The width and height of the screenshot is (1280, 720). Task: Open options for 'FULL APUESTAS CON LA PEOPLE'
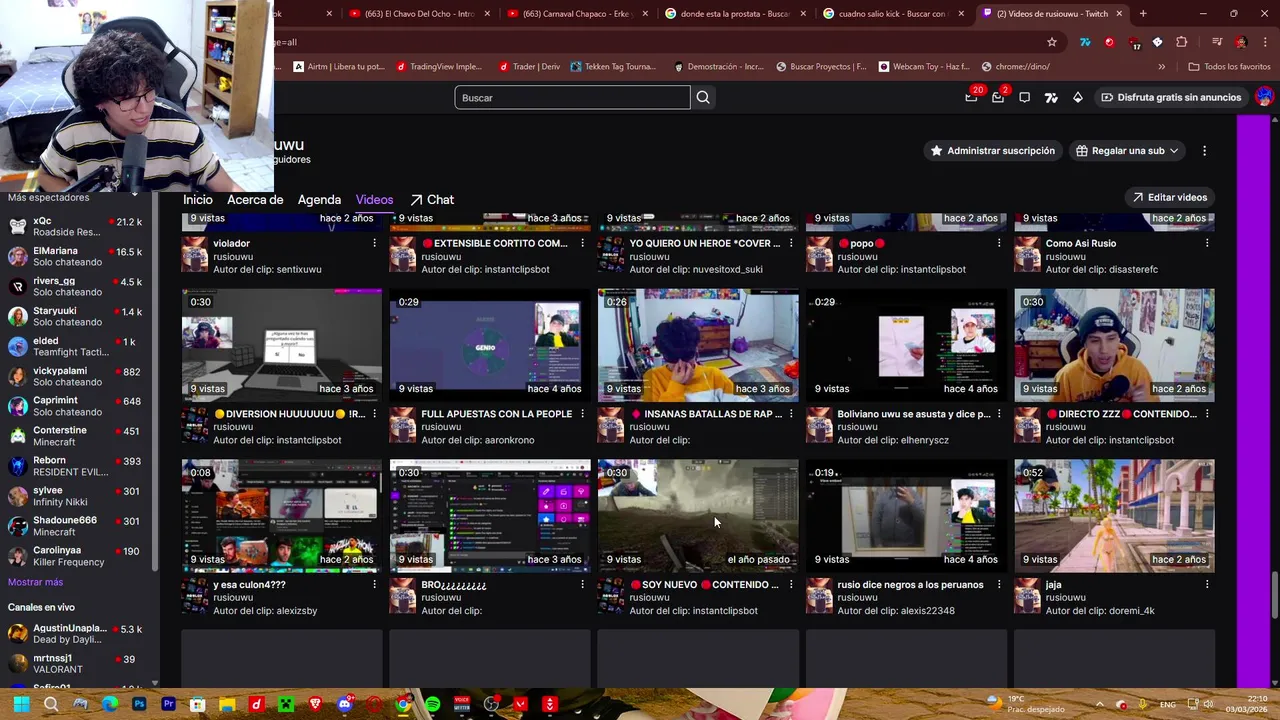(582, 414)
